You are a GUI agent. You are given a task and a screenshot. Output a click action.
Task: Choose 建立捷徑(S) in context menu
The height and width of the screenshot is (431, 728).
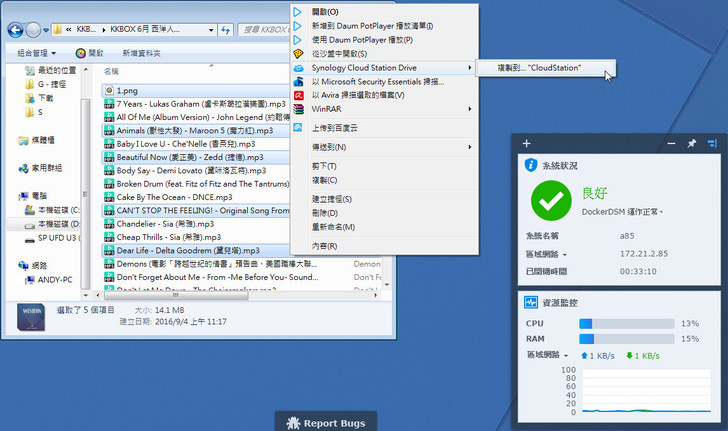pyautogui.click(x=384, y=199)
